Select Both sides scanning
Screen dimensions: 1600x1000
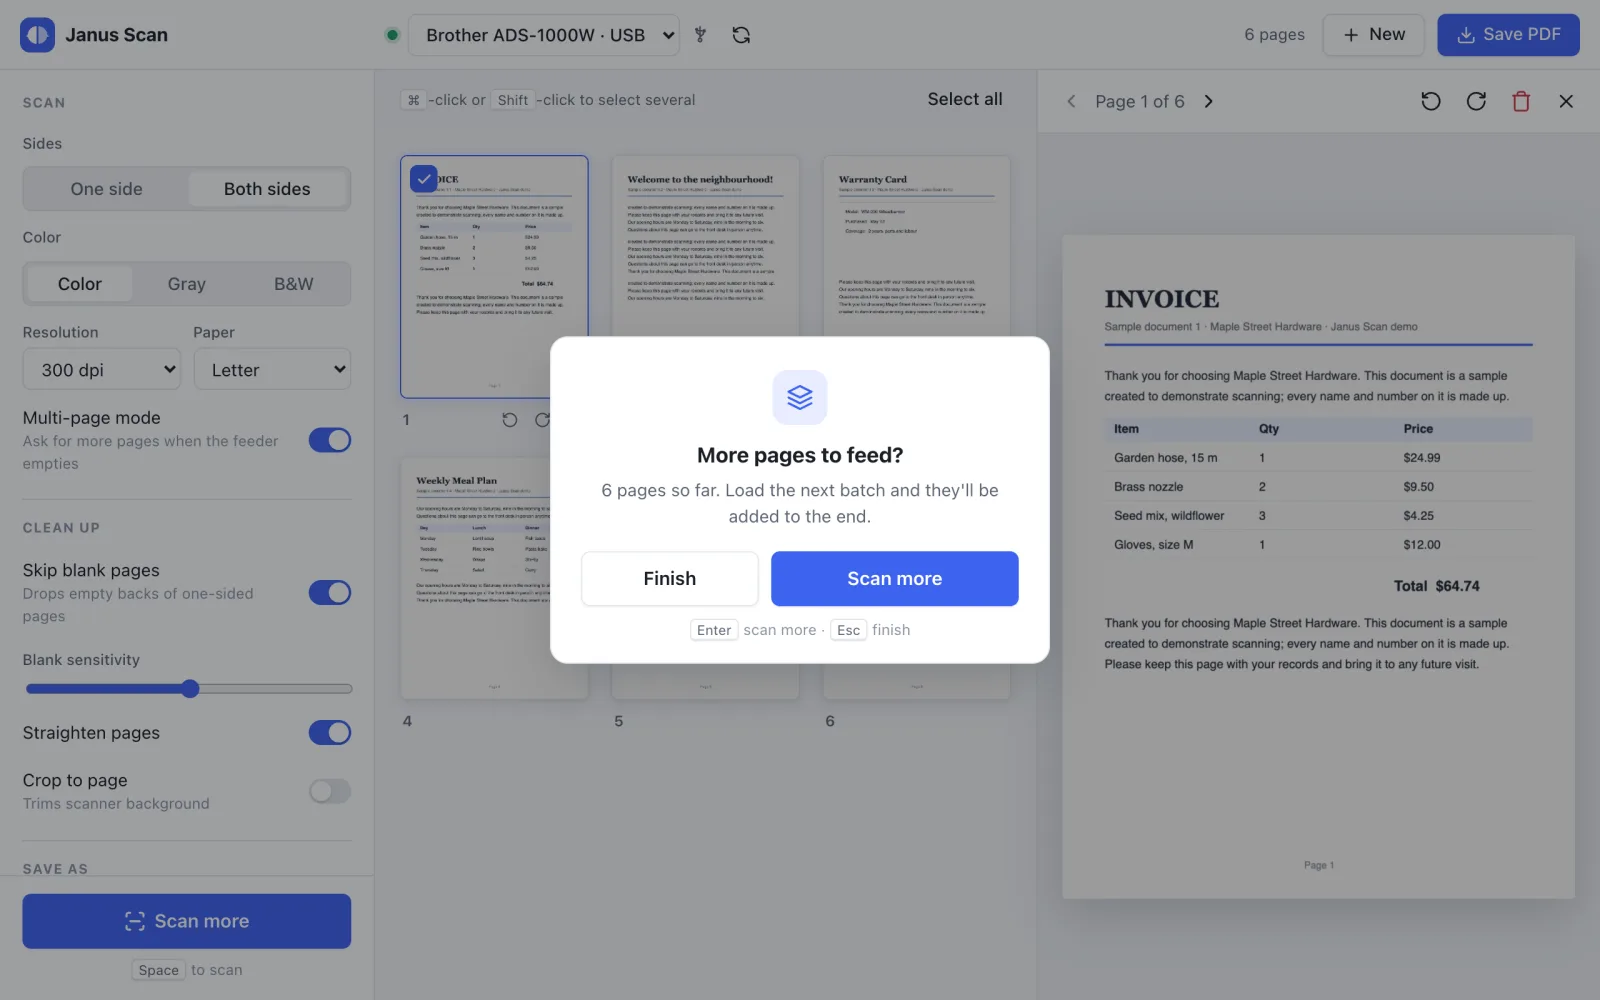267,189
